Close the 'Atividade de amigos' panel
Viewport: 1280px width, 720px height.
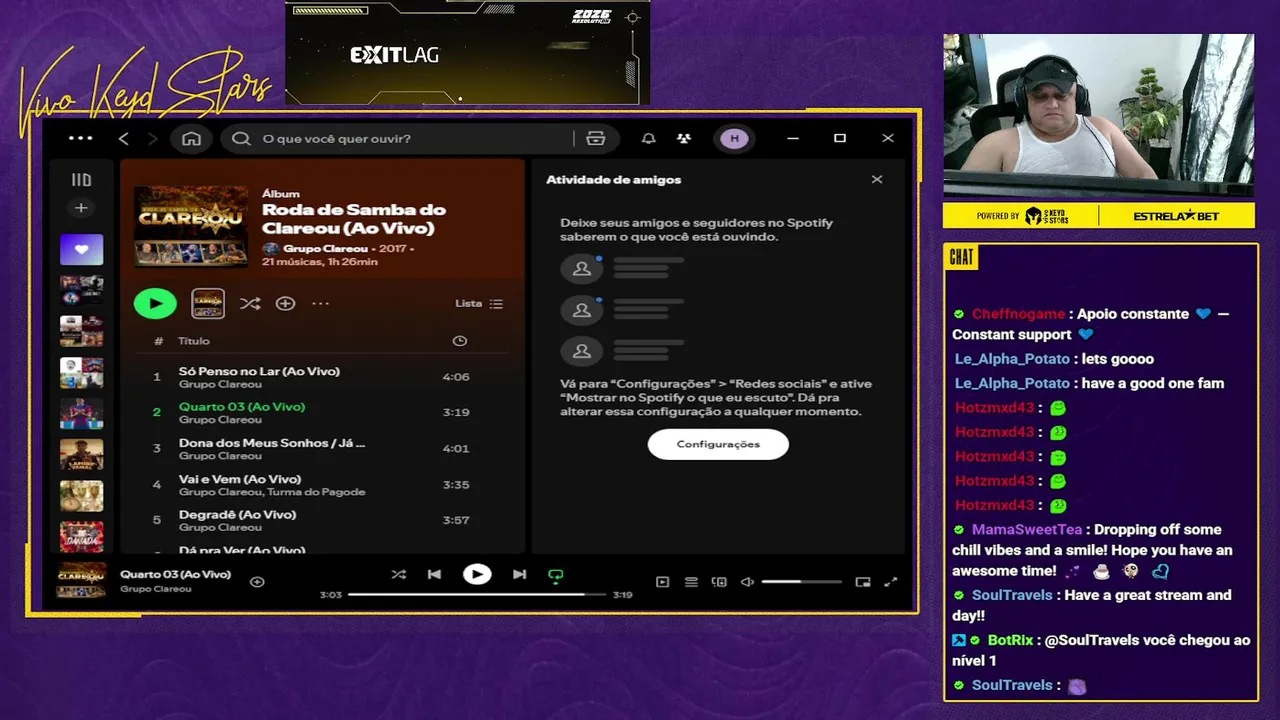pyautogui.click(x=877, y=180)
